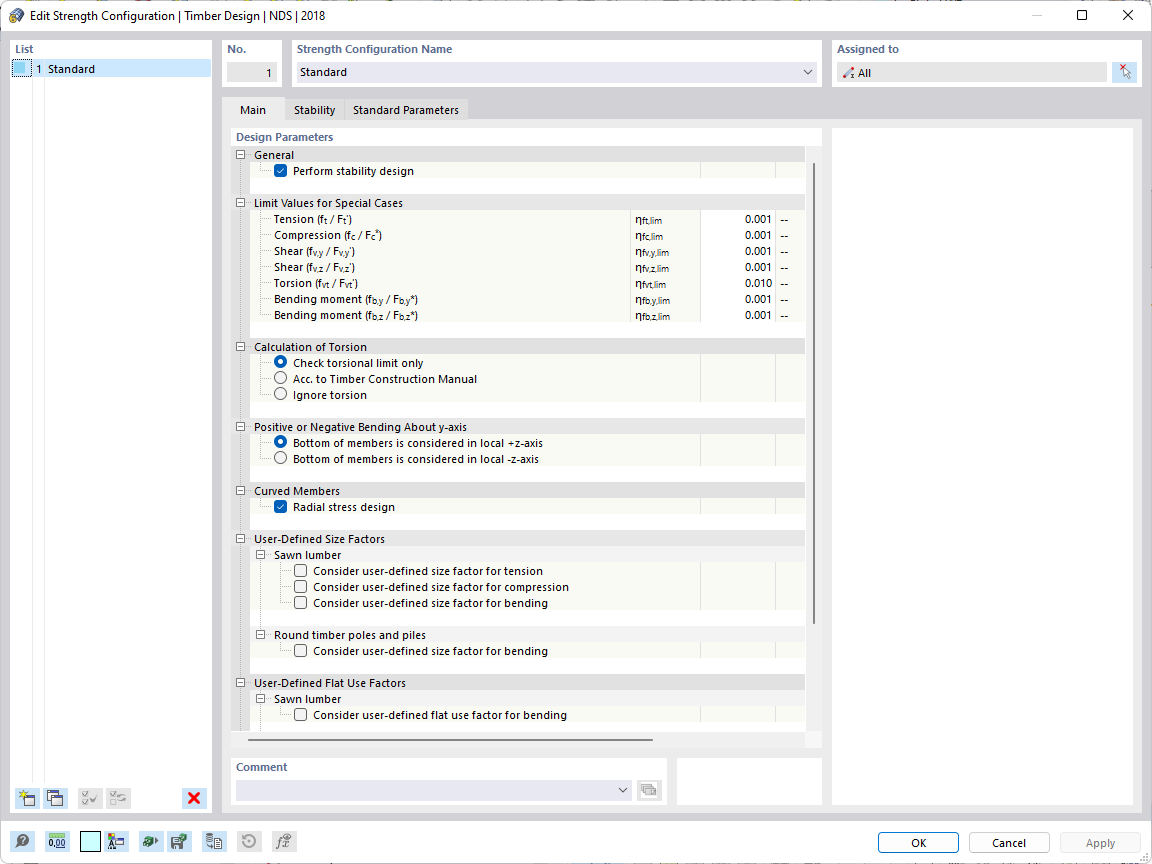Select members graphically with the pick cursor icon
The height and width of the screenshot is (864, 1152).
[1124, 72]
